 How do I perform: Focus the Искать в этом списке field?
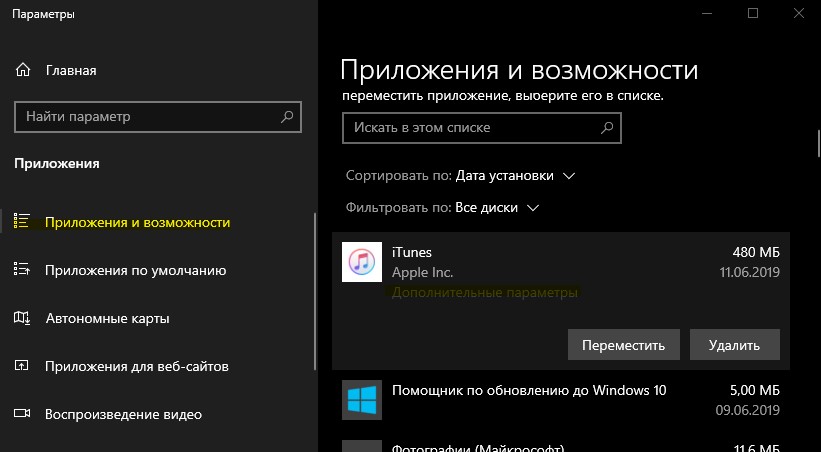point(482,128)
